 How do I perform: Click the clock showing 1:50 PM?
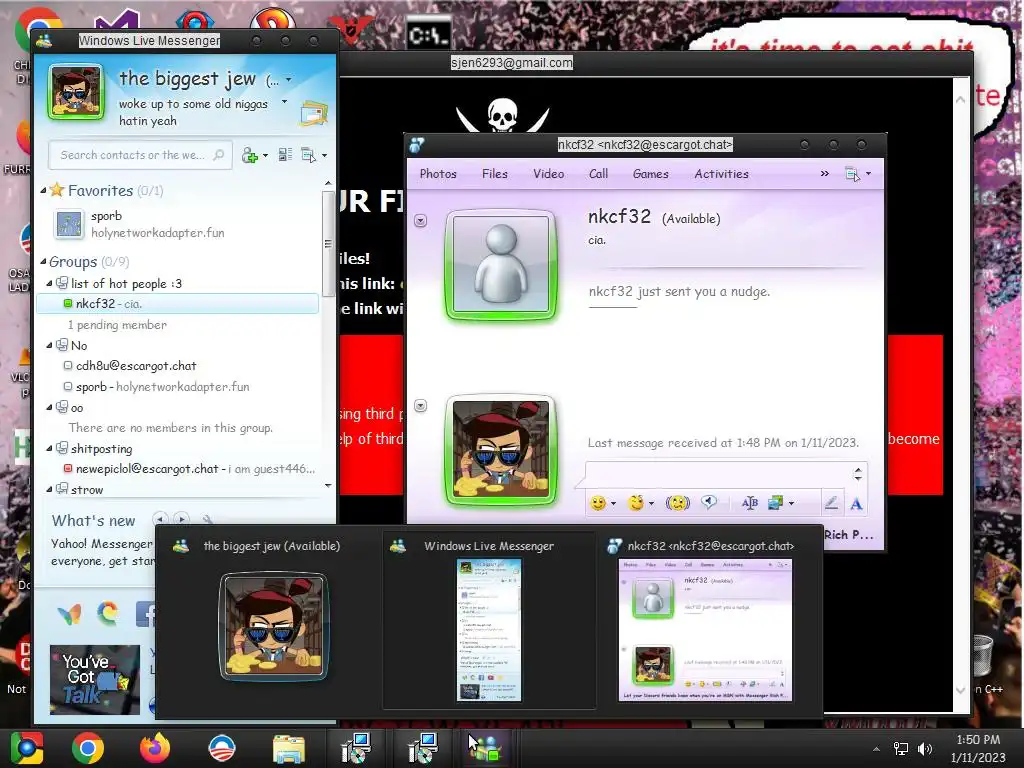(978, 739)
